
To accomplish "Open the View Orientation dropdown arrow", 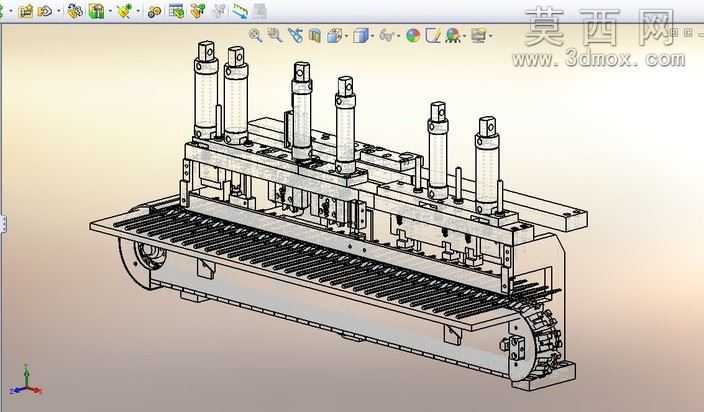I will 346,36.
